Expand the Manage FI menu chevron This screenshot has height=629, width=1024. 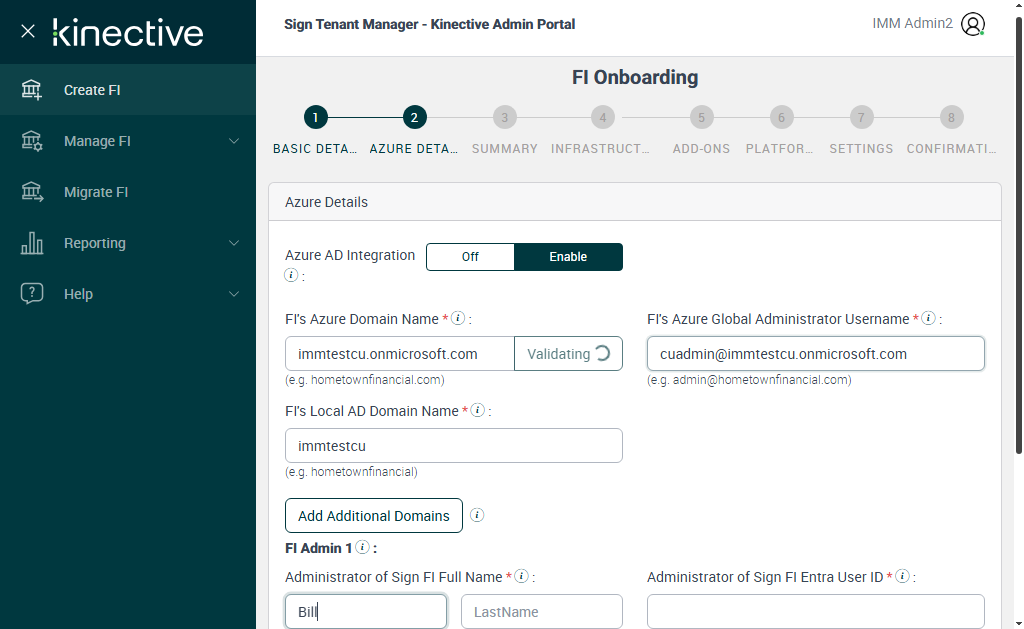pyautogui.click(x=234, y=141)
